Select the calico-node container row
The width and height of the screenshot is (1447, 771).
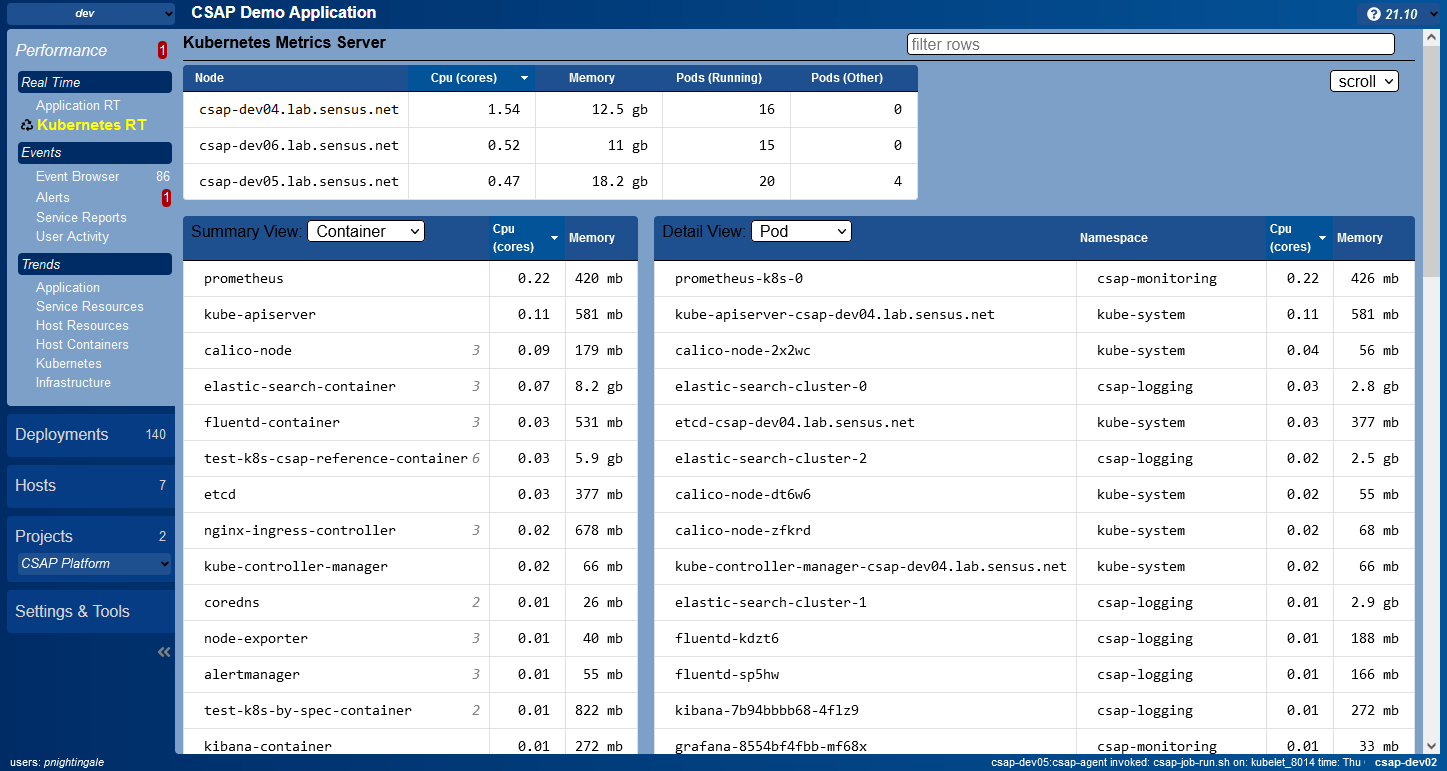point(410,351)
